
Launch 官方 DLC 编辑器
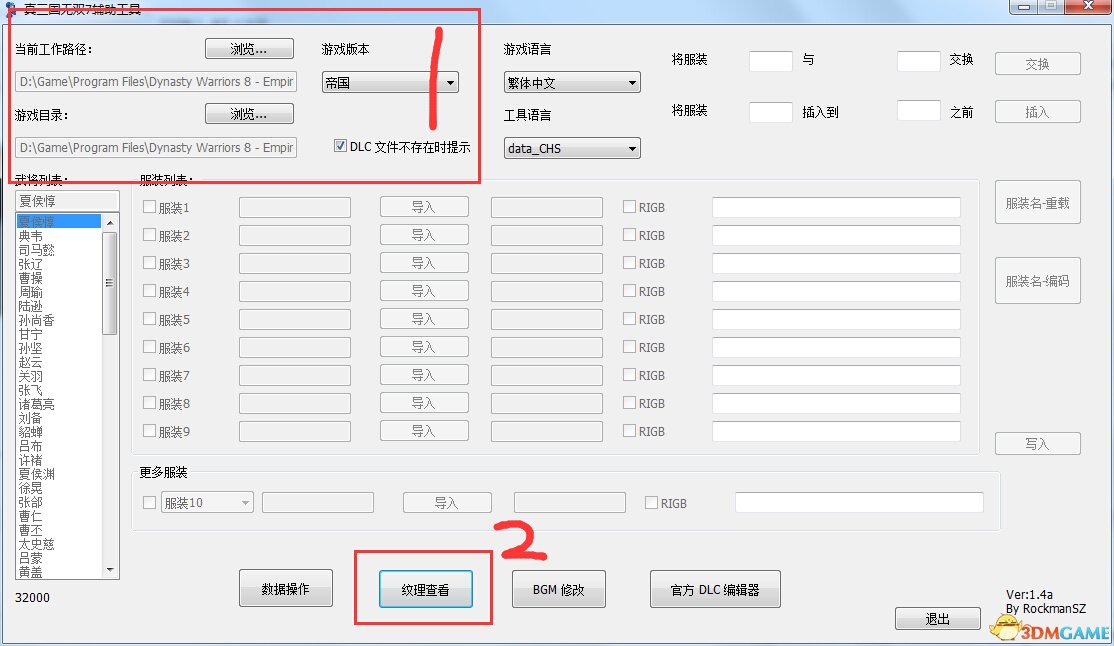click(715, 589)
